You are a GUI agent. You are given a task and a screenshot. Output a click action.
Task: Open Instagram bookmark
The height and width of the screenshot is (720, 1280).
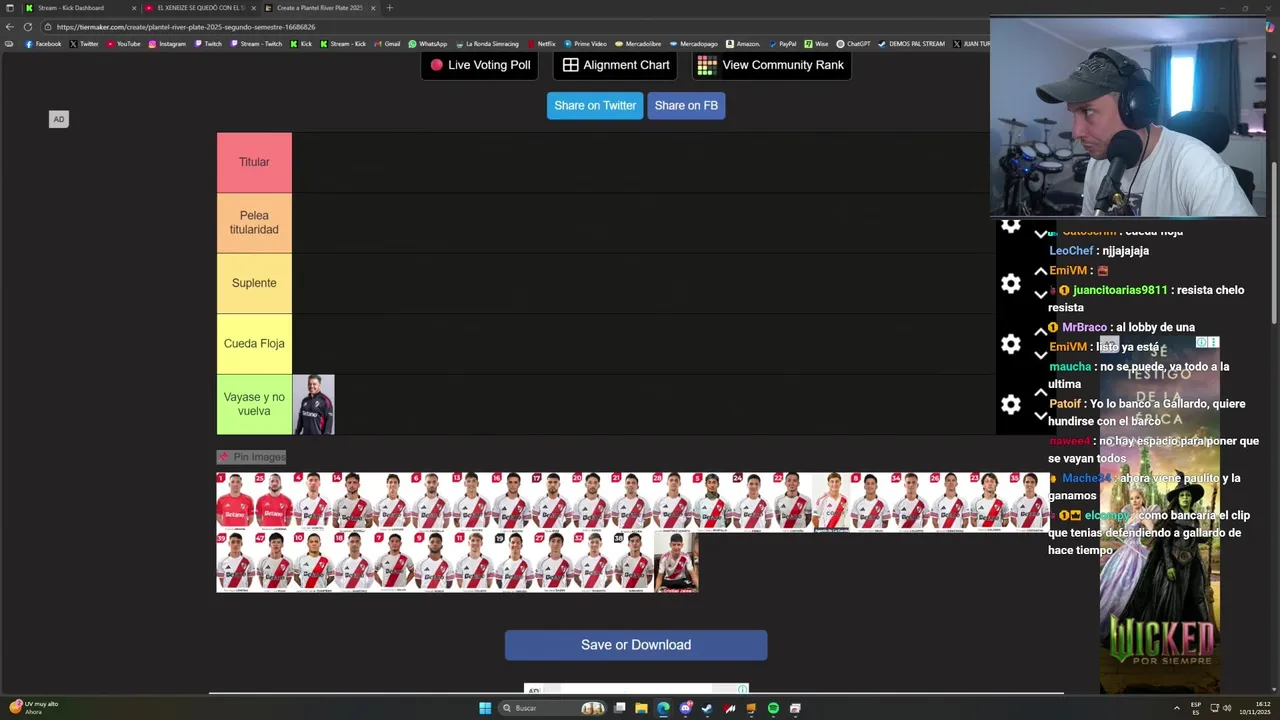pyautogui.click(x=167, y=44)
